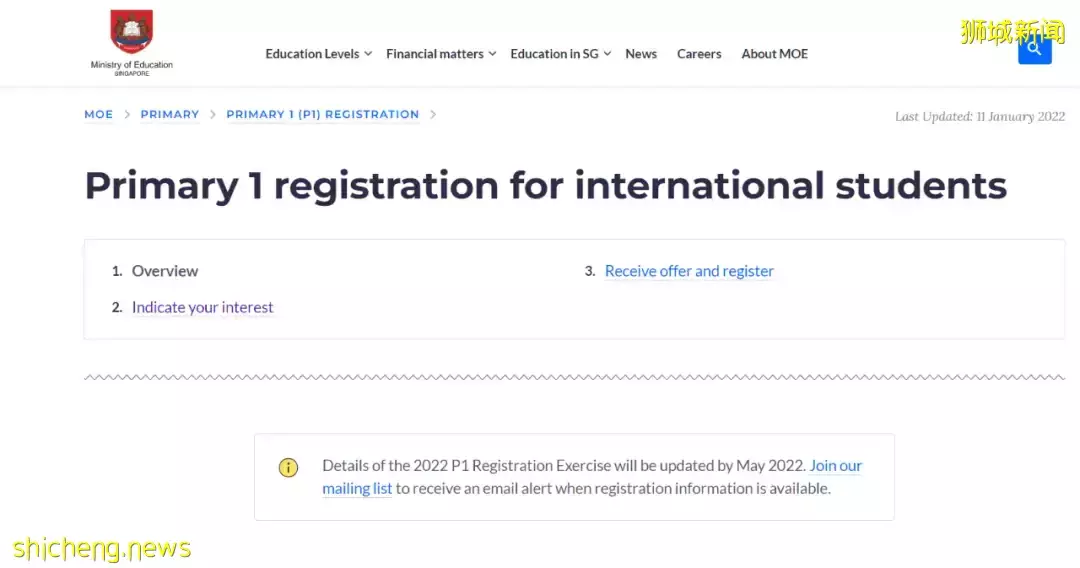The image size is (1080, 568).
Task: Go to the News menu item
Action: click(641, 54)
